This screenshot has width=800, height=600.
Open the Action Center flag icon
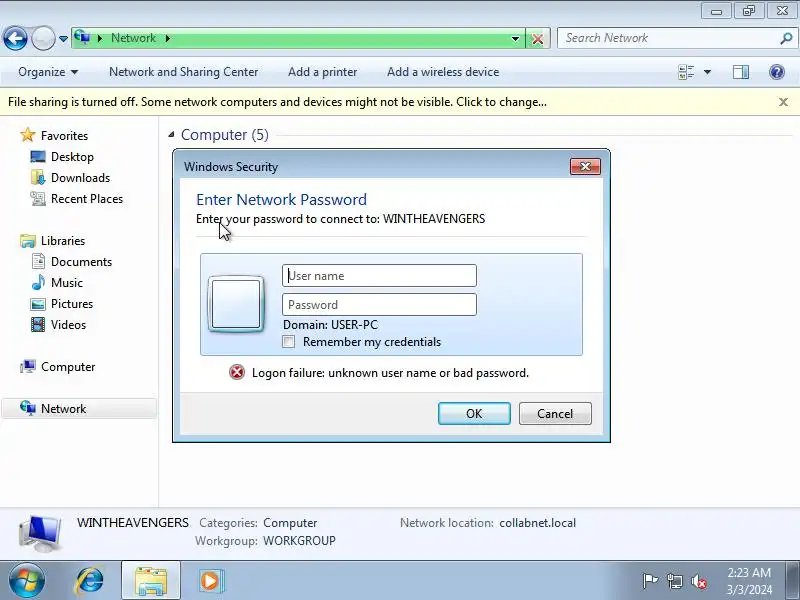649,581
